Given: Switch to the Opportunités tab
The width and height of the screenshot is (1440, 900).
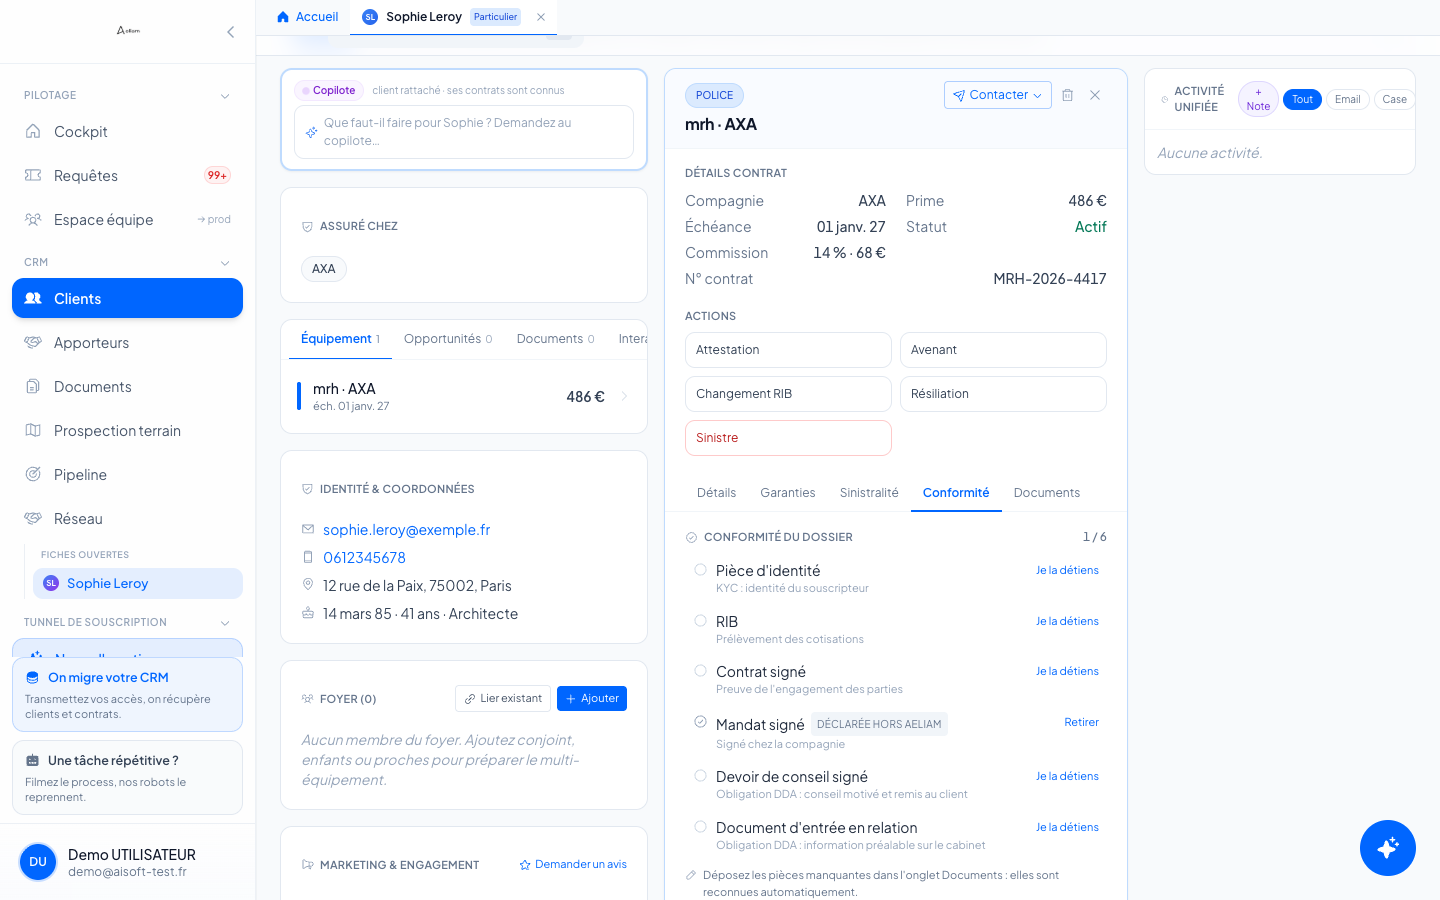Looking at the screenshot, I should 448,339.
